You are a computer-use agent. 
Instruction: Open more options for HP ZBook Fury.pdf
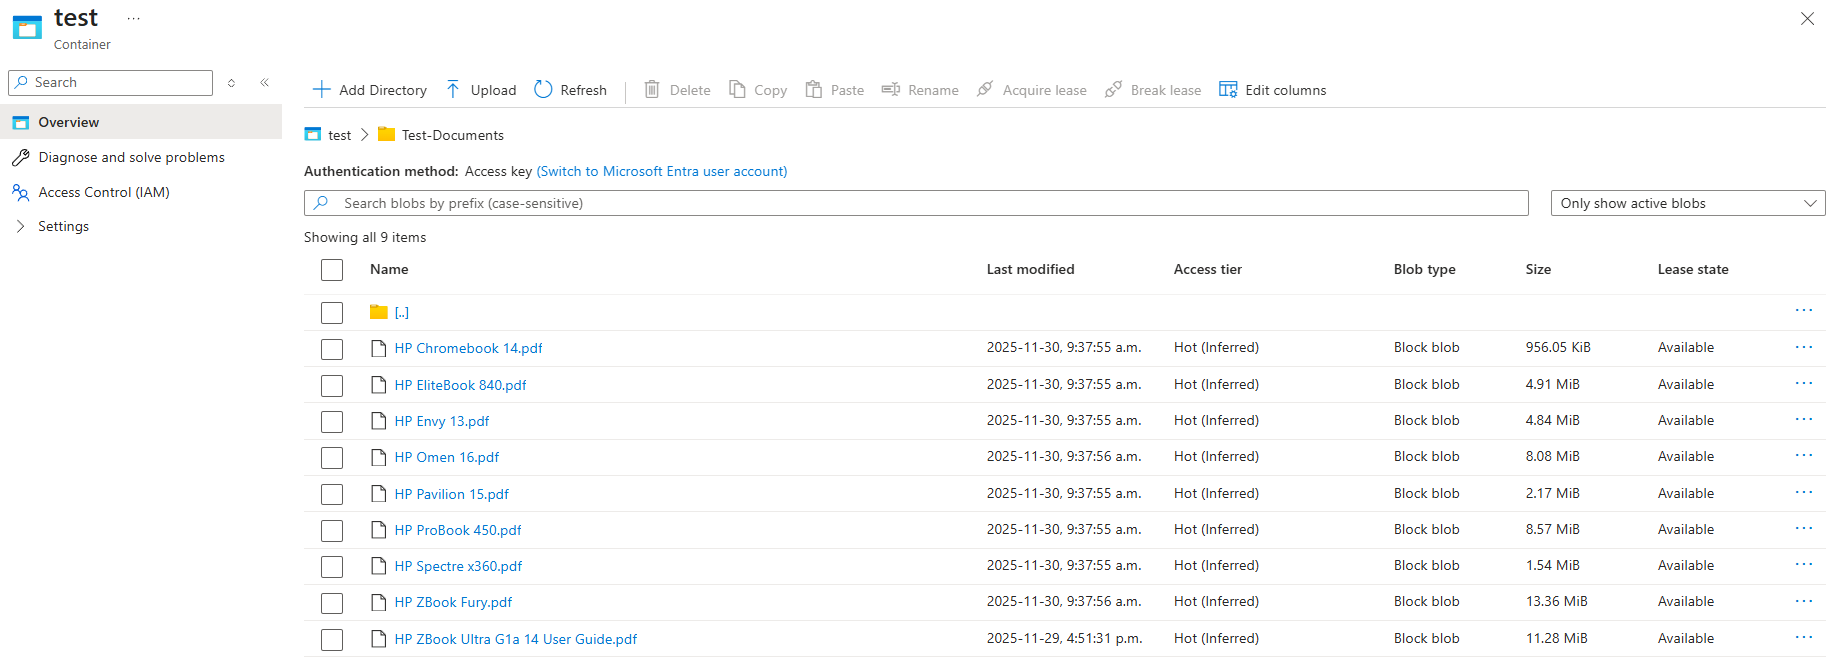point(1803,602)
